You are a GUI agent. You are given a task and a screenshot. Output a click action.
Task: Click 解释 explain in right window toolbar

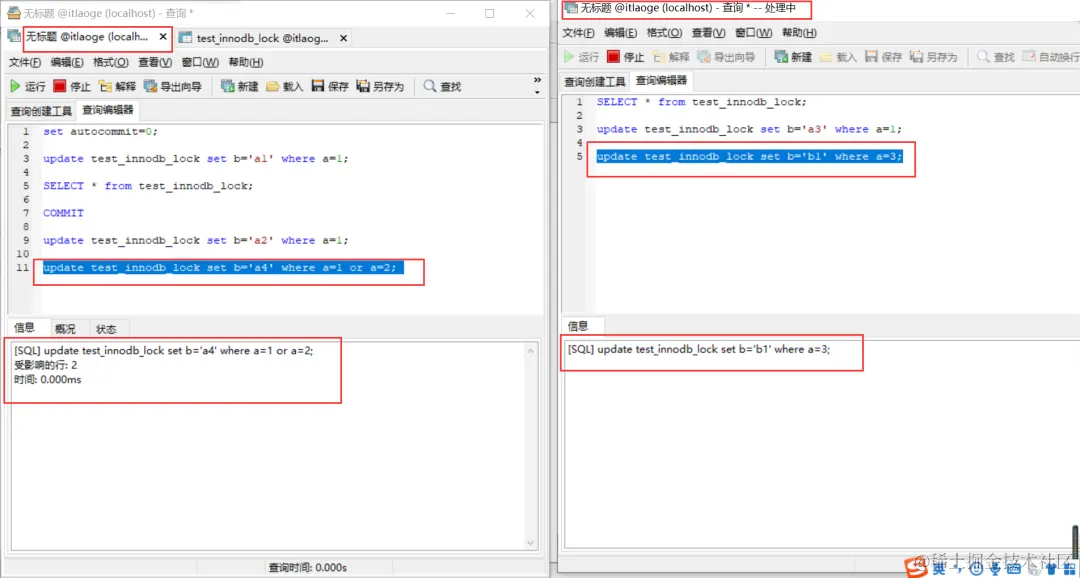671,57
